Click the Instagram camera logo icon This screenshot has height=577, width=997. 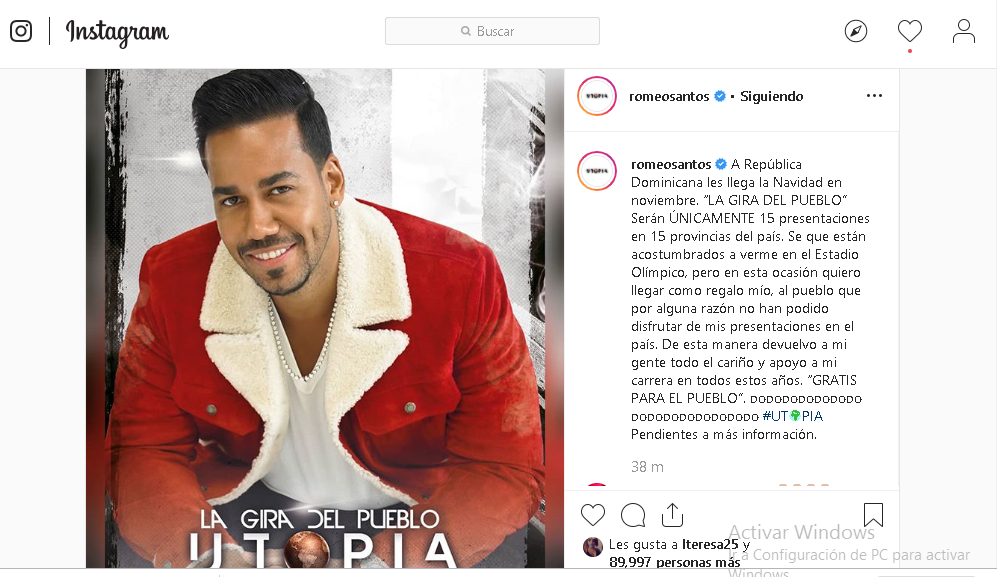point(21,31)
